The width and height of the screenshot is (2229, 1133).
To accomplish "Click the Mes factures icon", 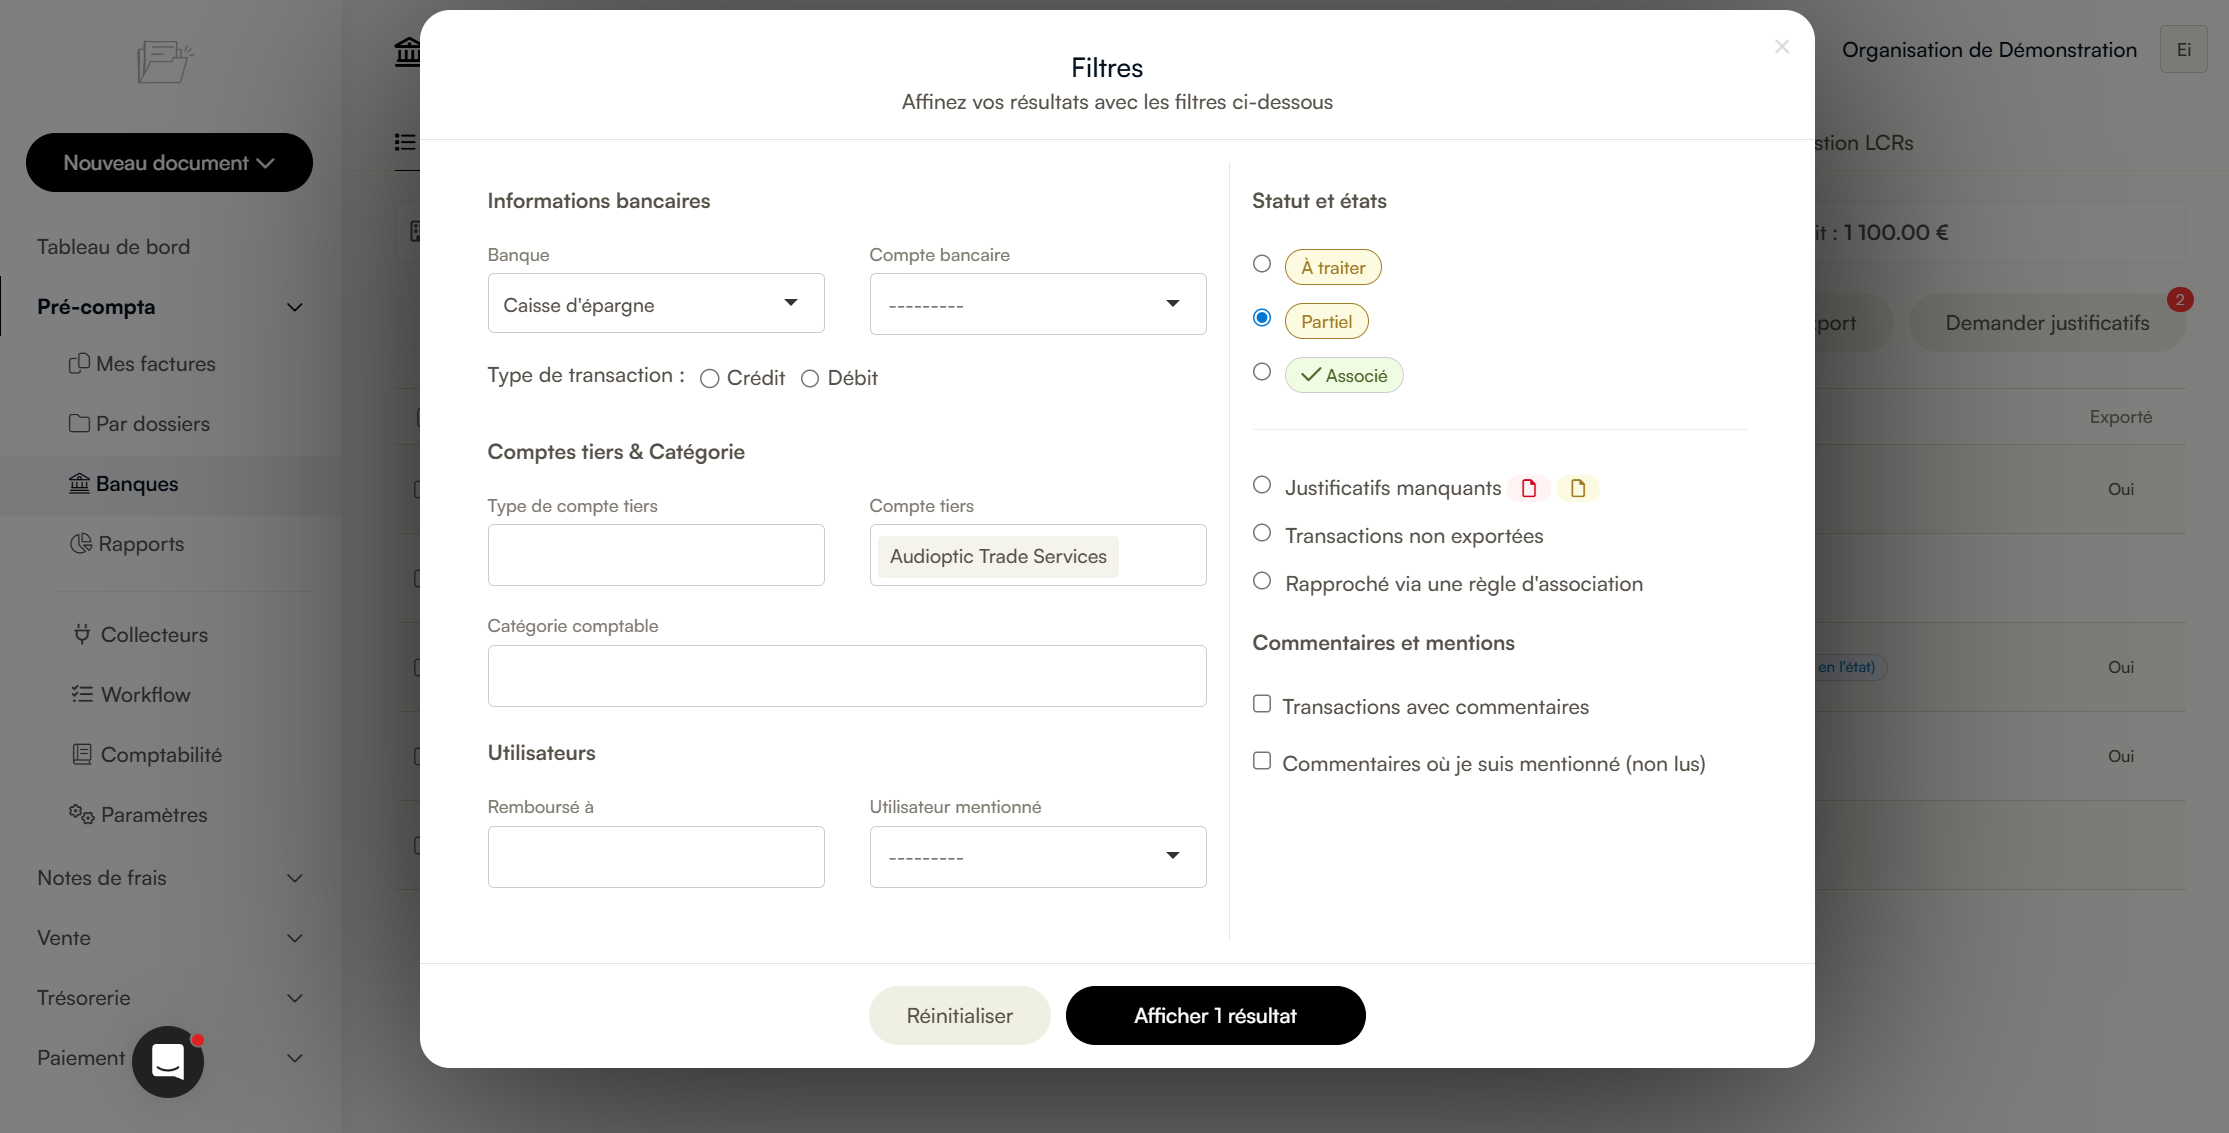I will [x=79, y=364].
